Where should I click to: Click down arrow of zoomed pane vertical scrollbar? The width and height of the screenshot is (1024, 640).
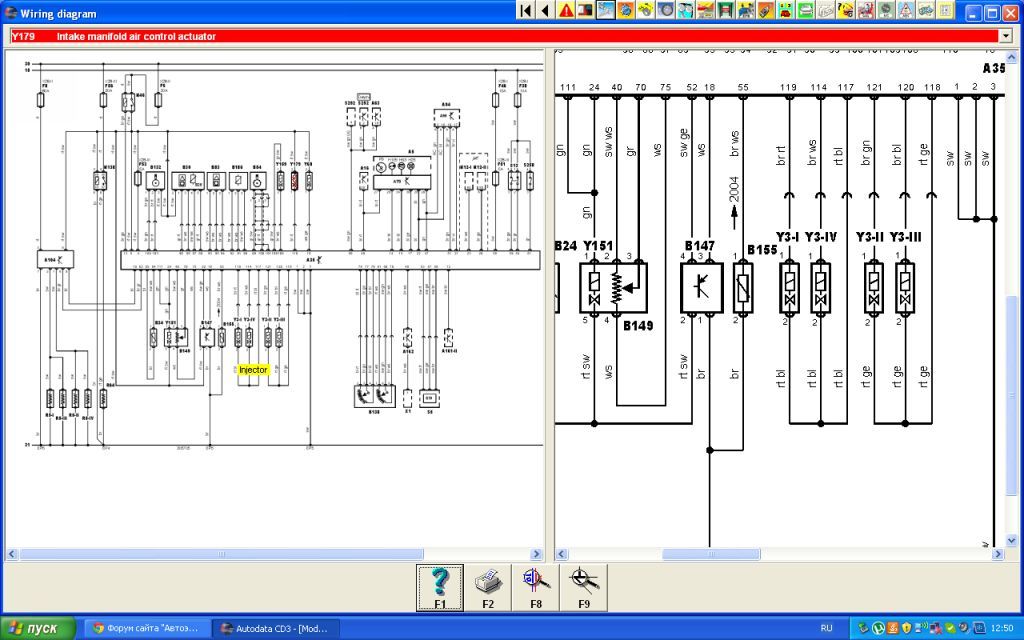[1012, 541]
